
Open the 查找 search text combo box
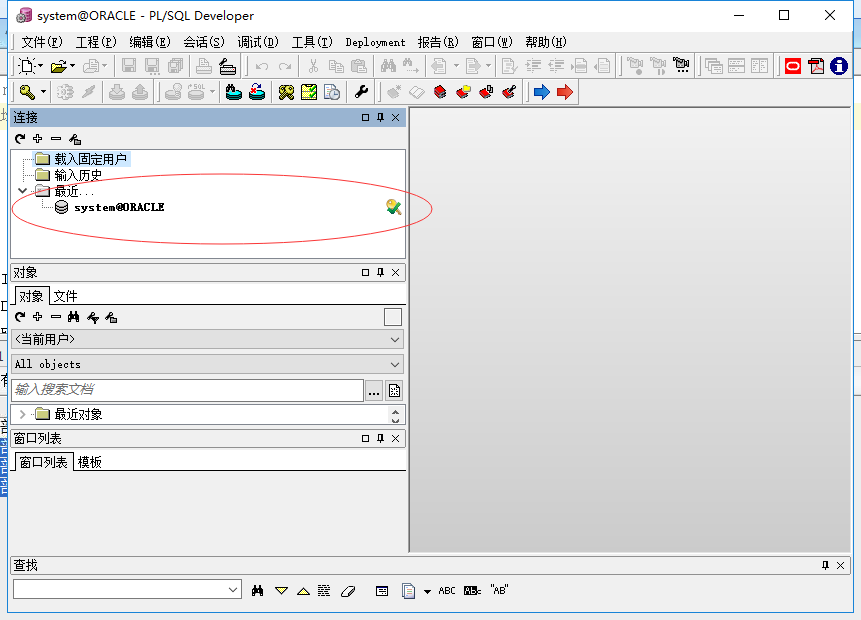coord(127,590)
